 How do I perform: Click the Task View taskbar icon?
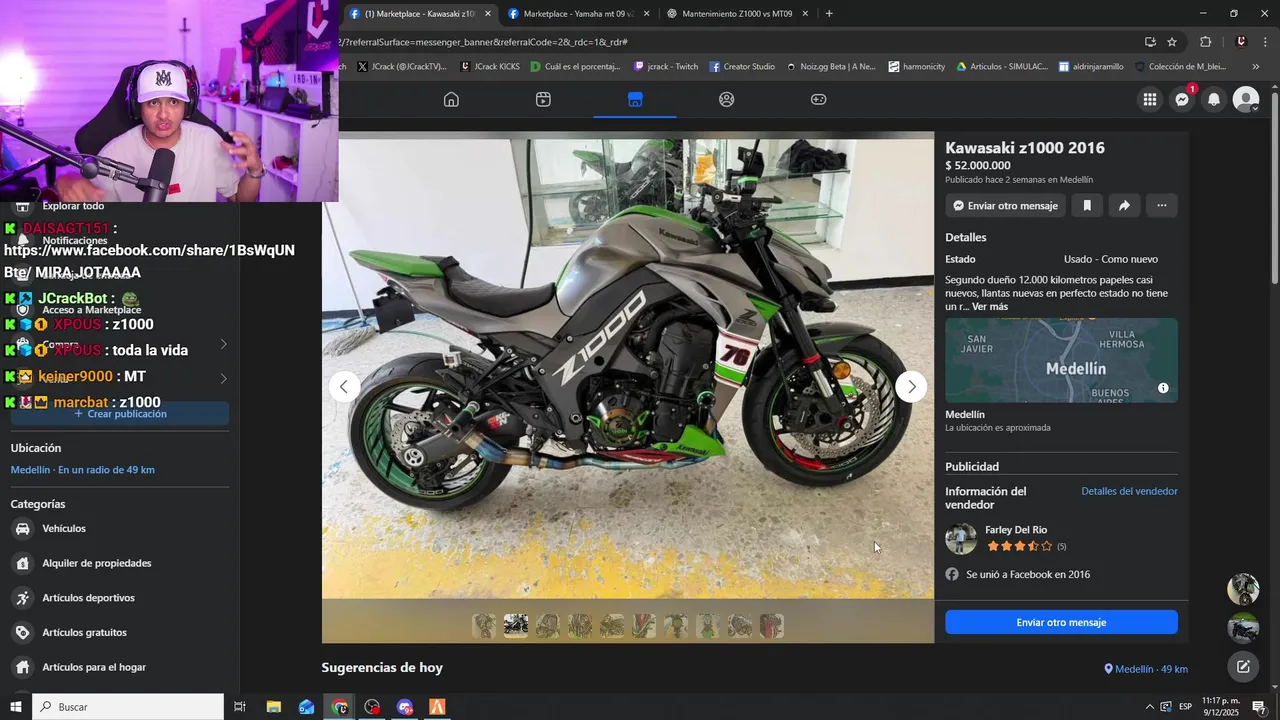point(240,707)
